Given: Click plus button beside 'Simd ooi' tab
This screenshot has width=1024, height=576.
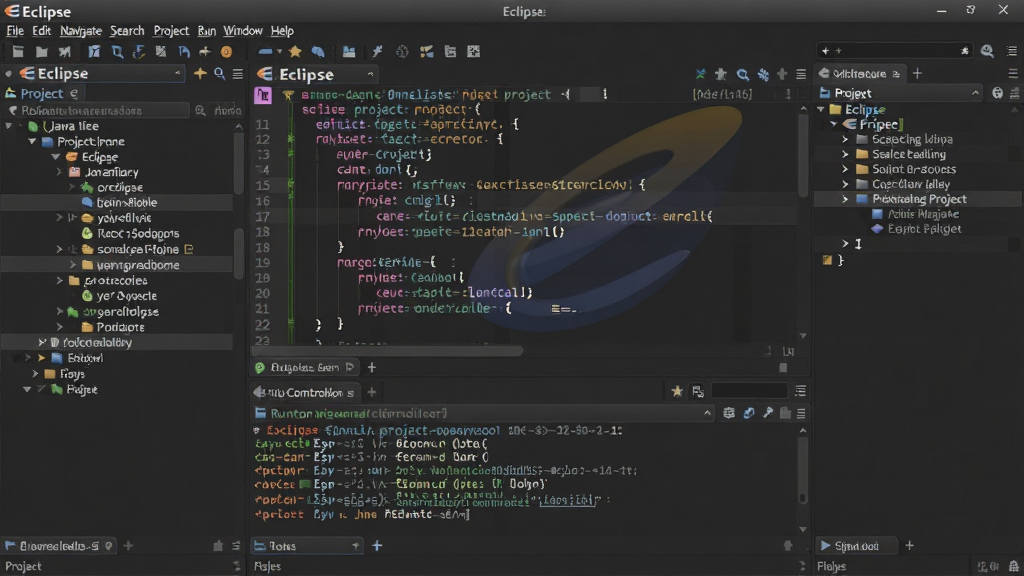Looking at the screenshot, I should [x=909, y=545].
